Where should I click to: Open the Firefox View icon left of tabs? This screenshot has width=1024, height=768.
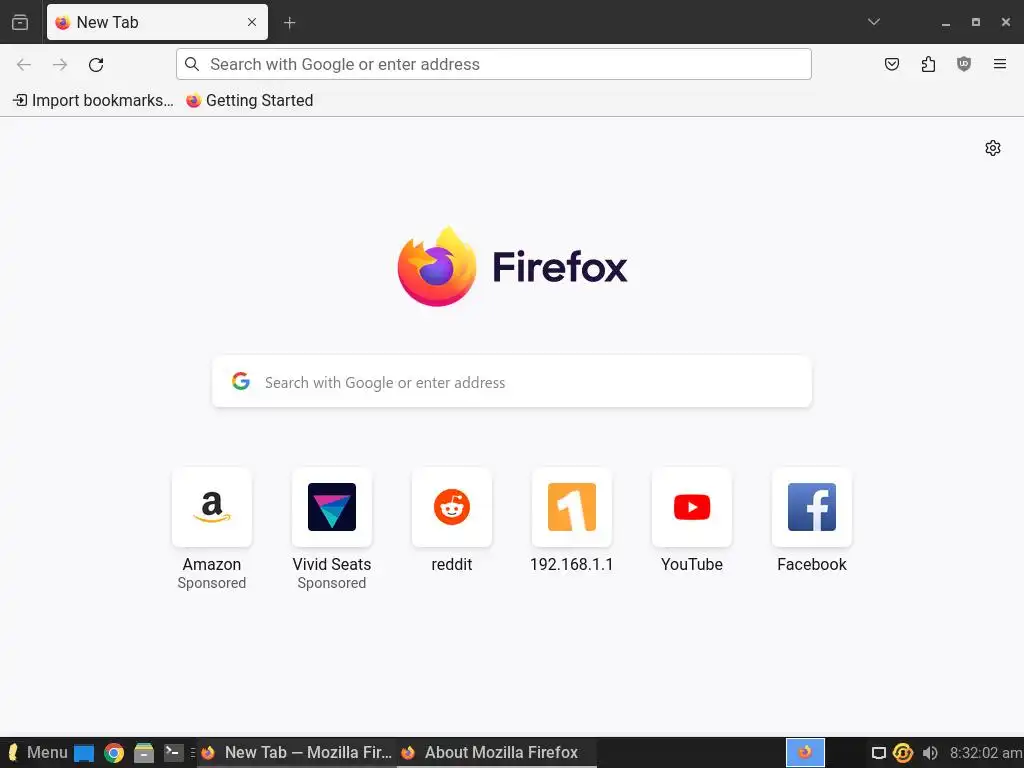tap(20, 22)
